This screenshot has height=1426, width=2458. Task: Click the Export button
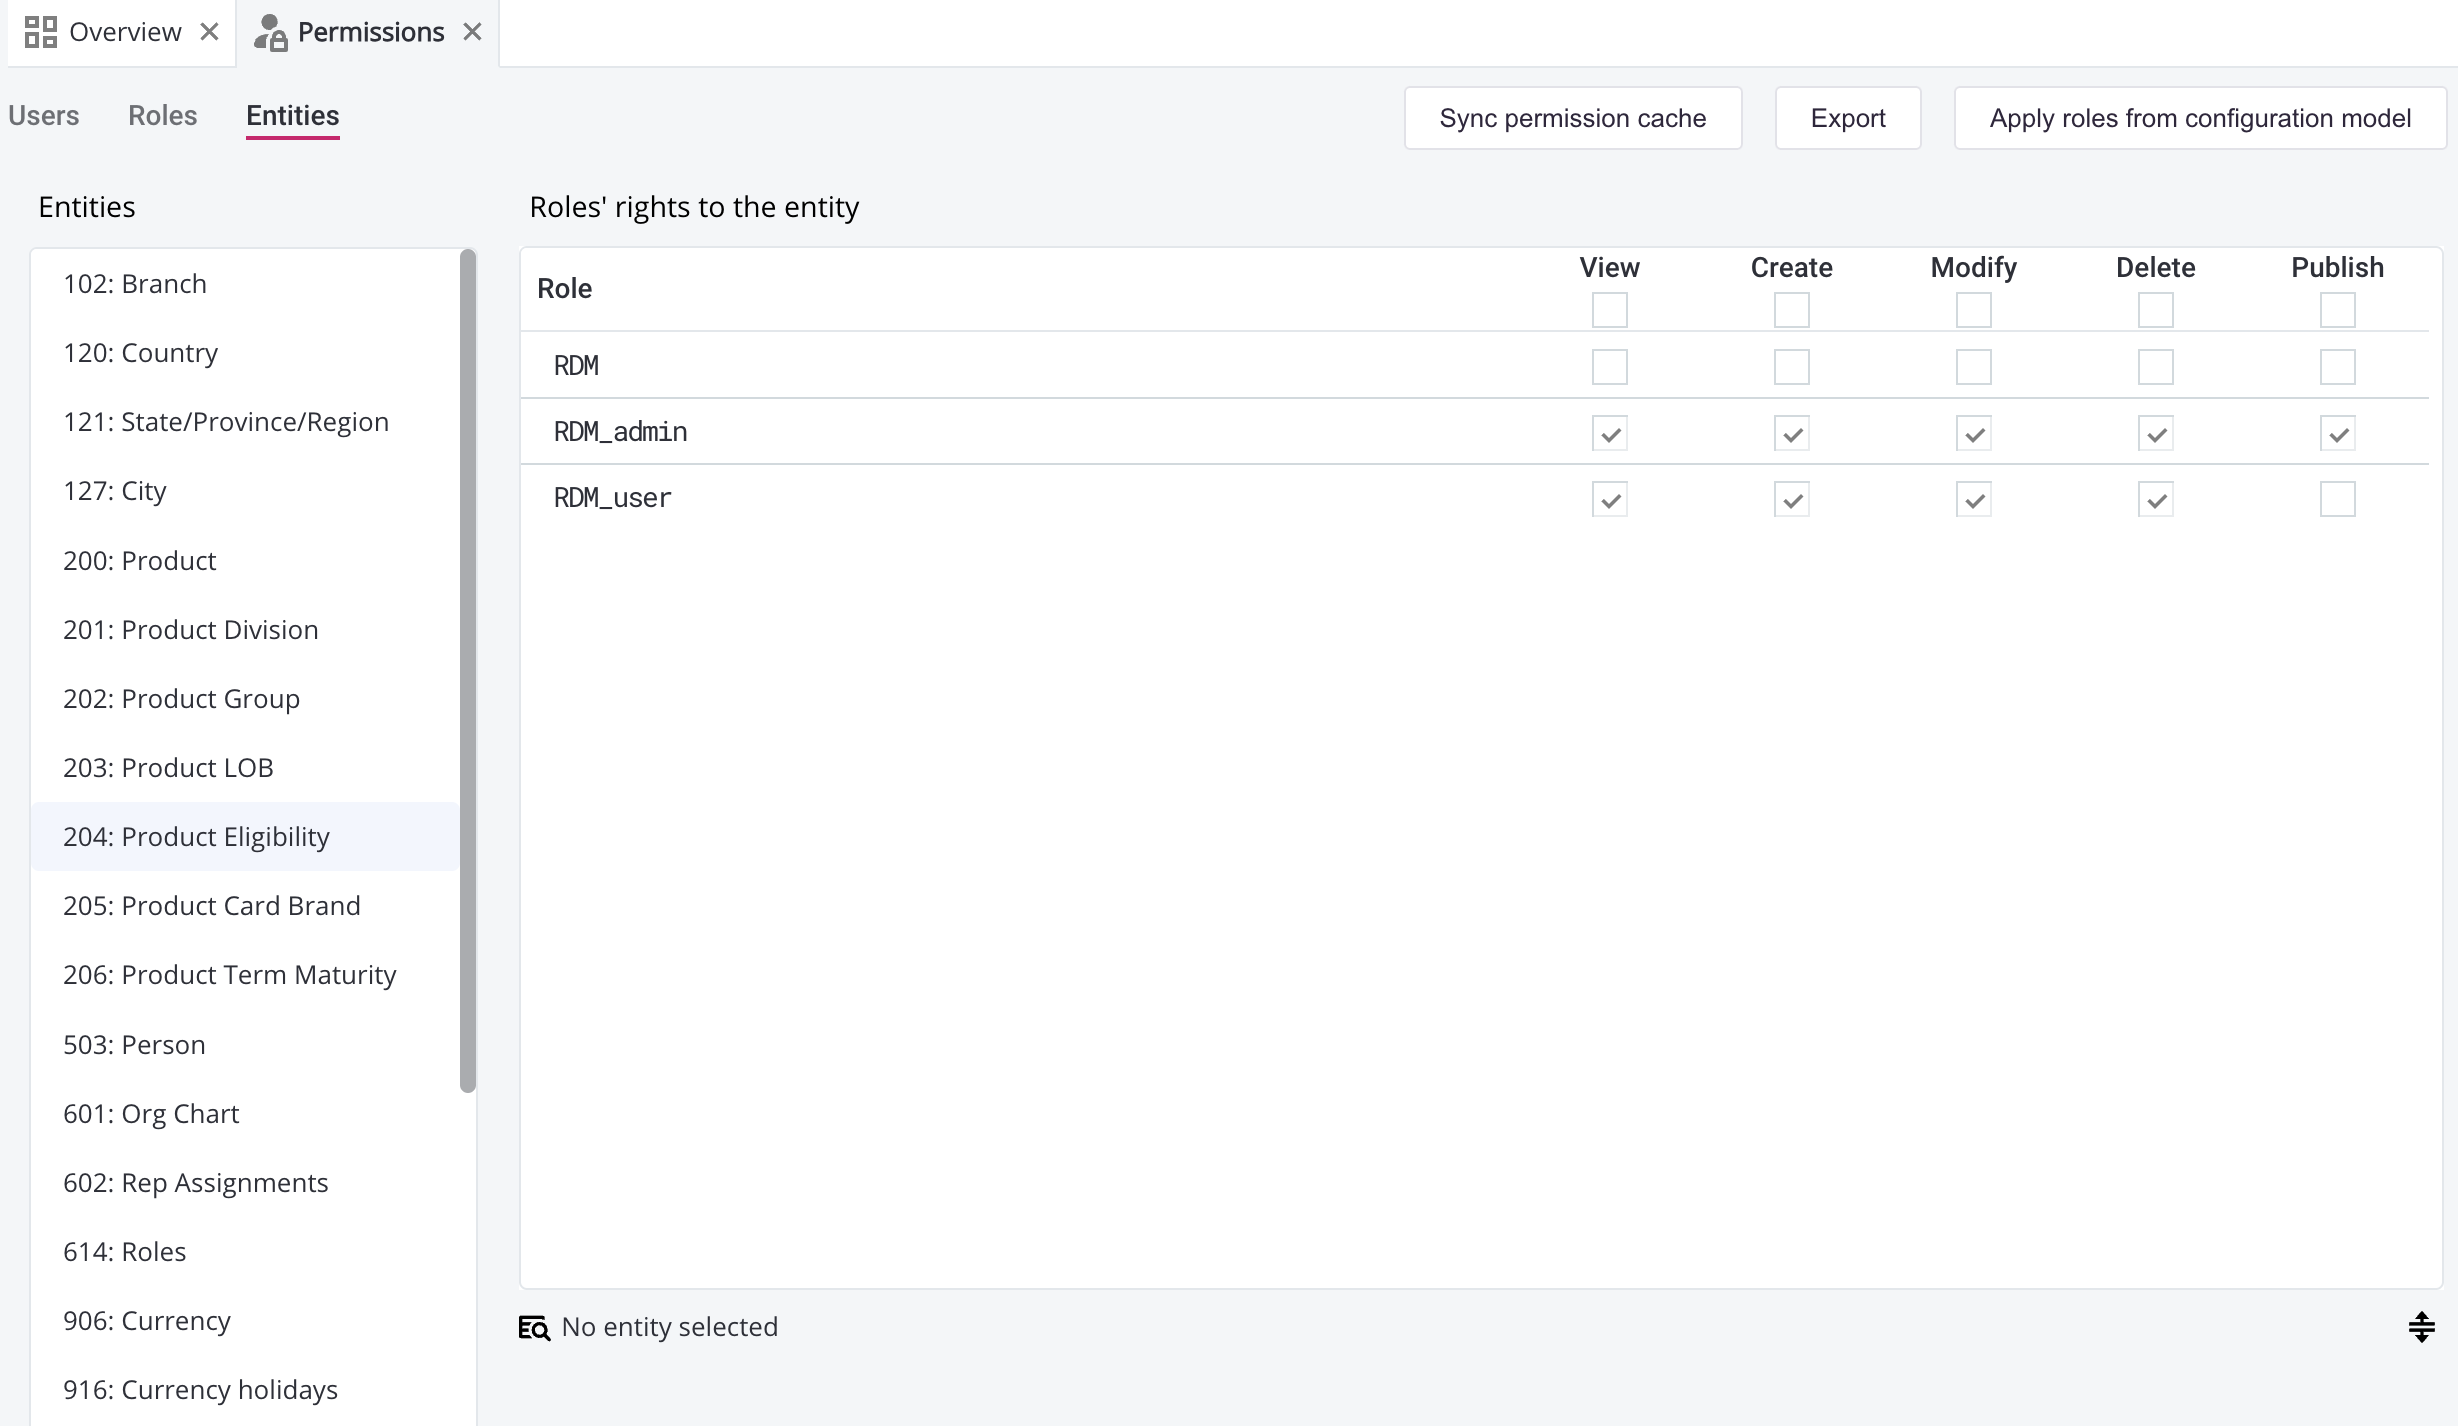[x=1847, y=118]
